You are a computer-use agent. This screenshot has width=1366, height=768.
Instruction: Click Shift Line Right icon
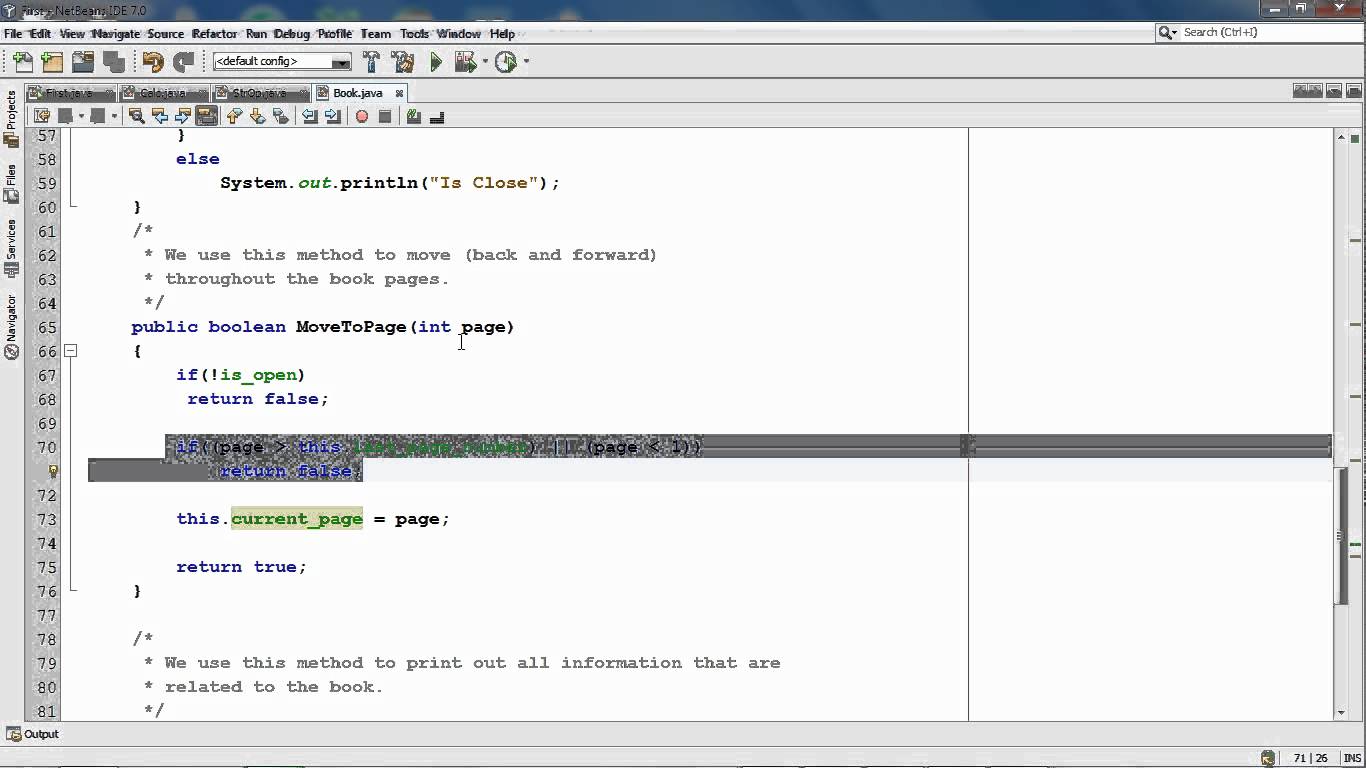pos(333,116)
